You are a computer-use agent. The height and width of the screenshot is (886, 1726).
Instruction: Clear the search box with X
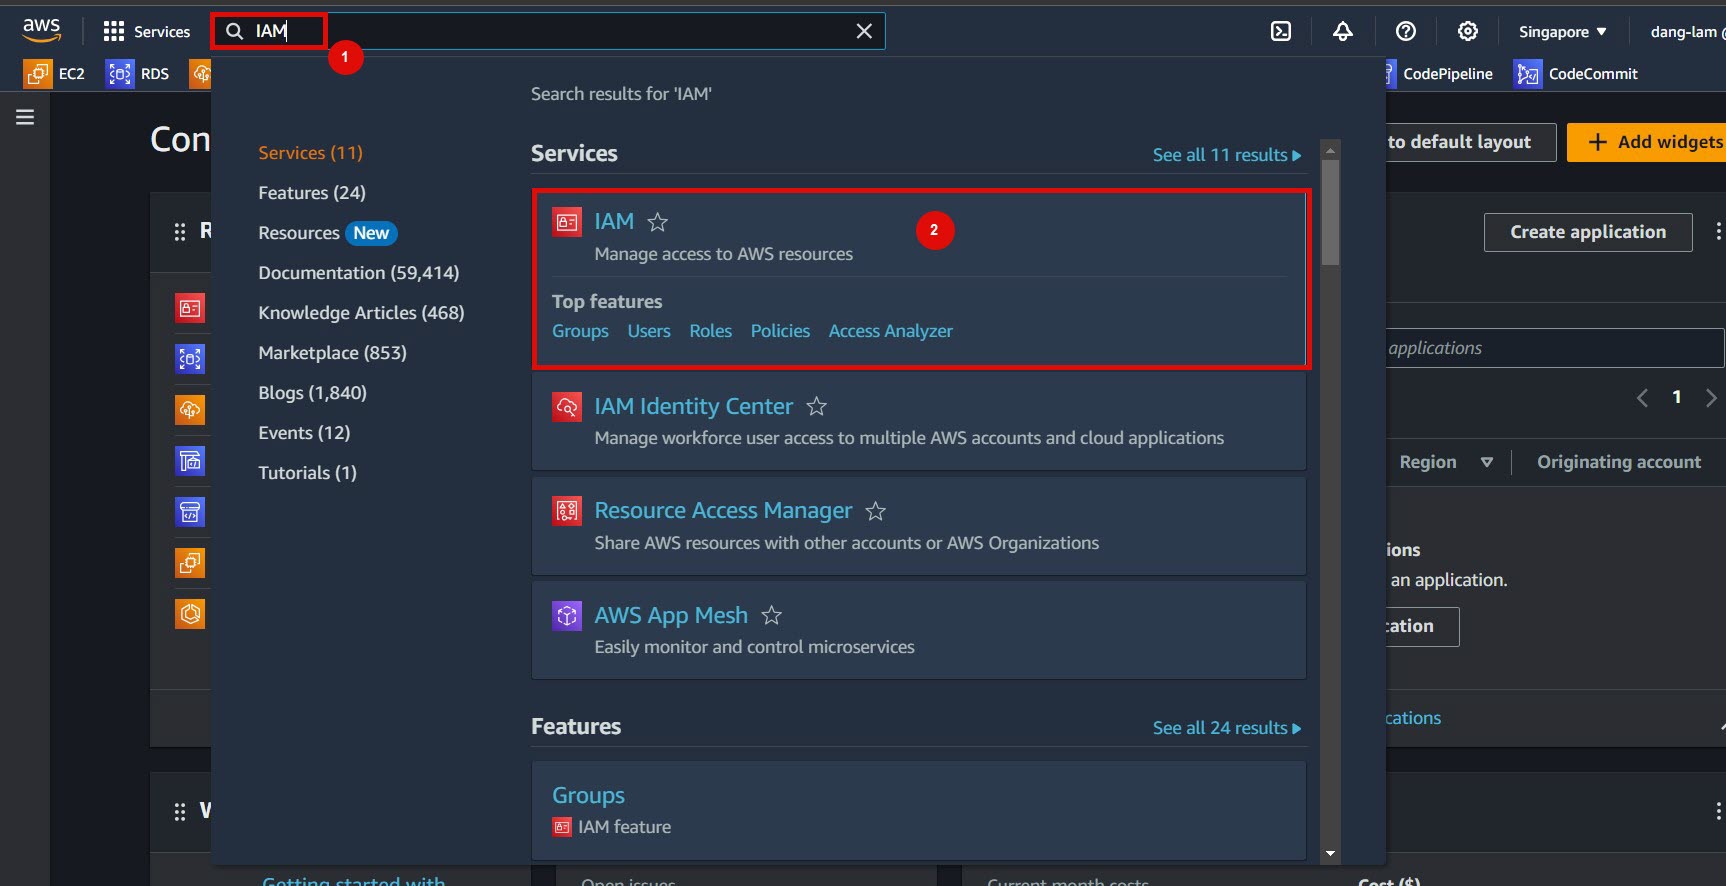(864, 32)
